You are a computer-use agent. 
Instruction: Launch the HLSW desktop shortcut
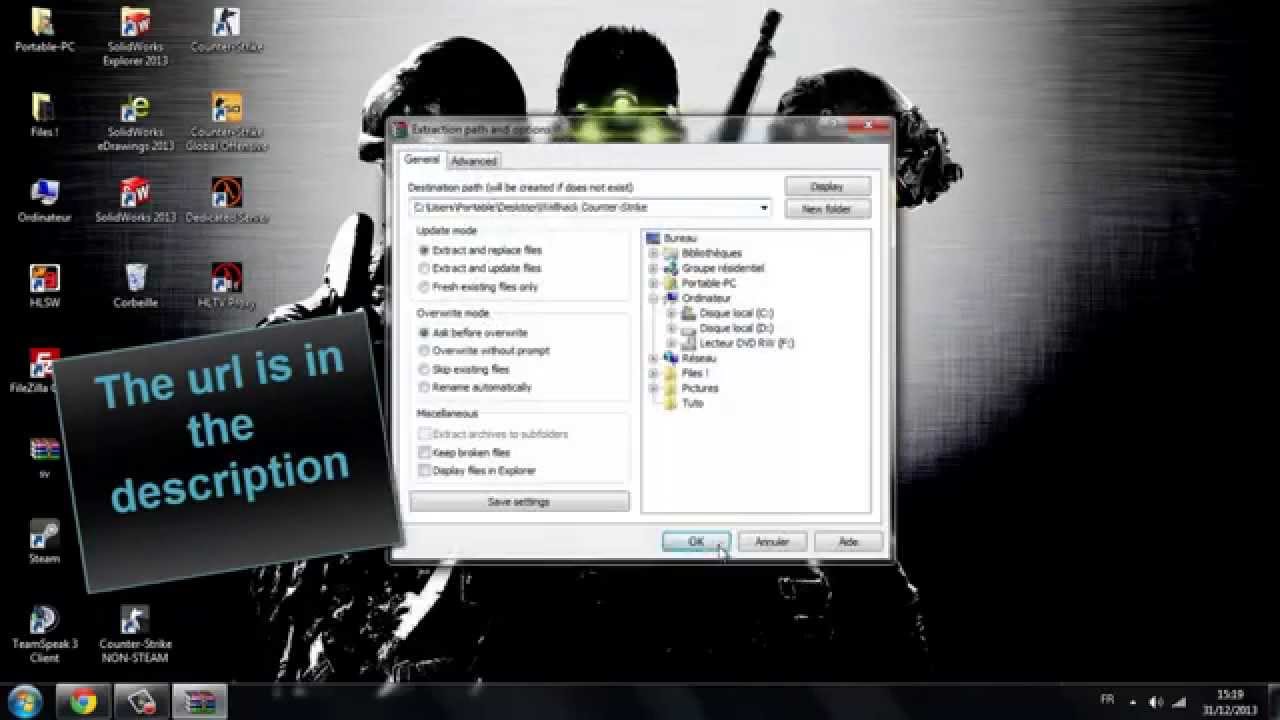[44, 285]
